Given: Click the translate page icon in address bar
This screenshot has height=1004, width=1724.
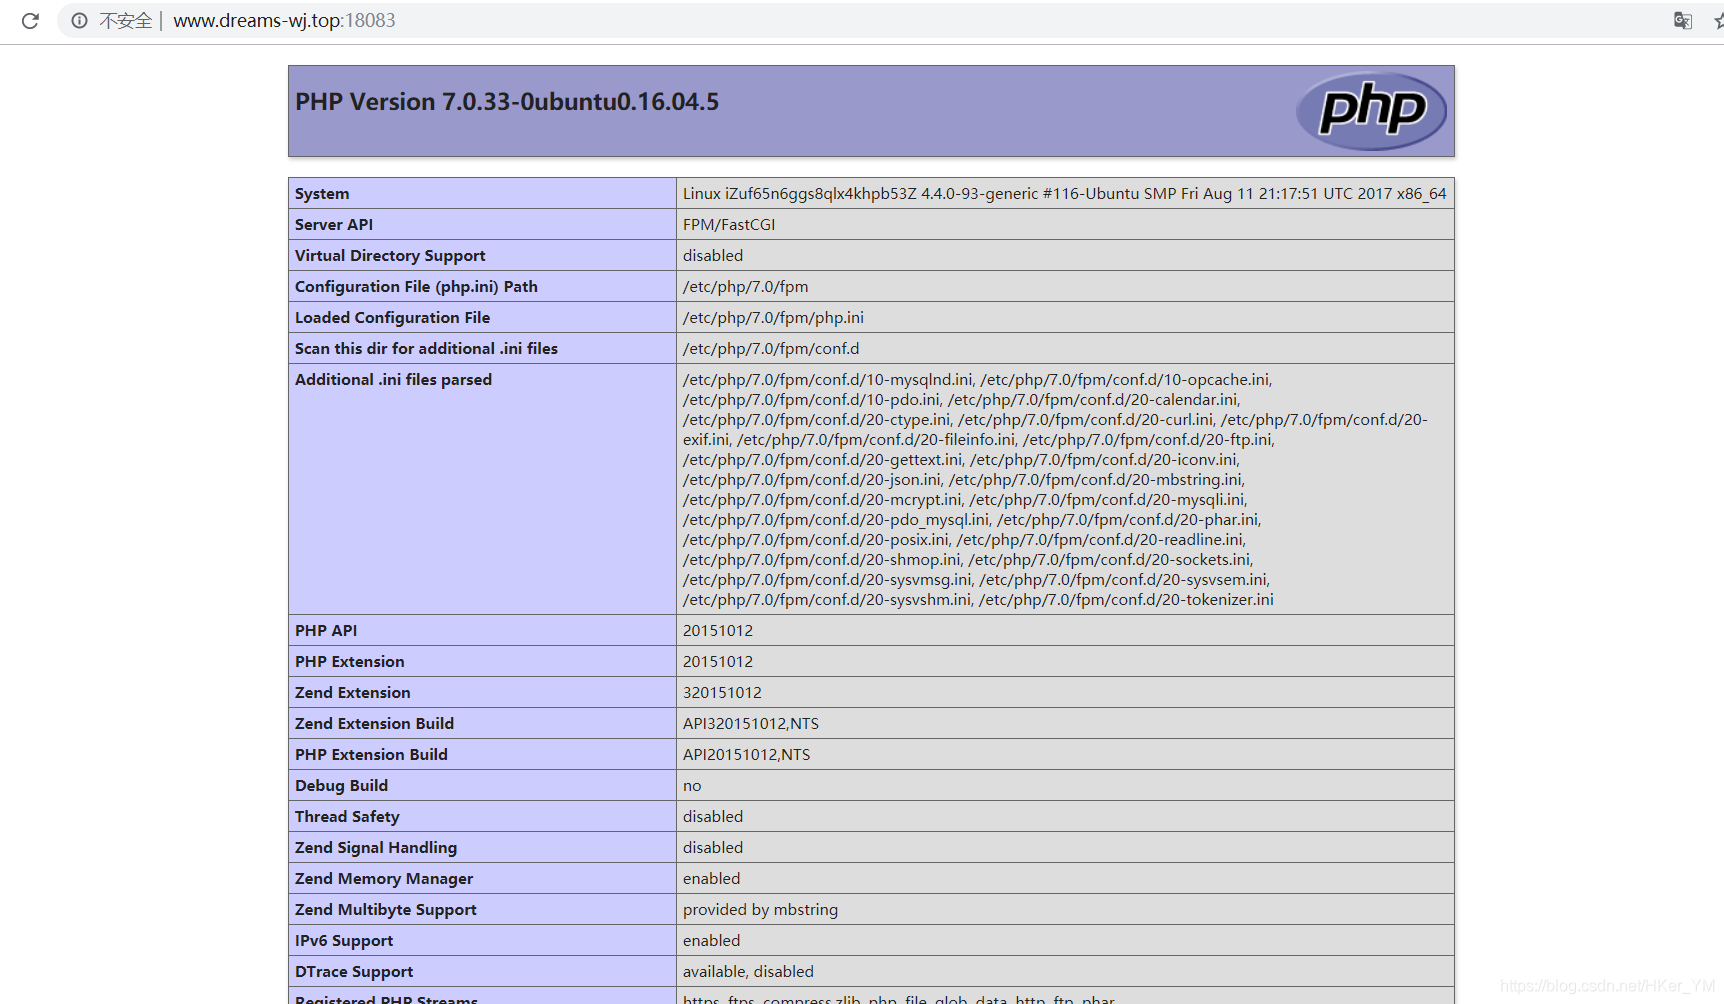Looking at the screenshot, I should point(1683,20).
